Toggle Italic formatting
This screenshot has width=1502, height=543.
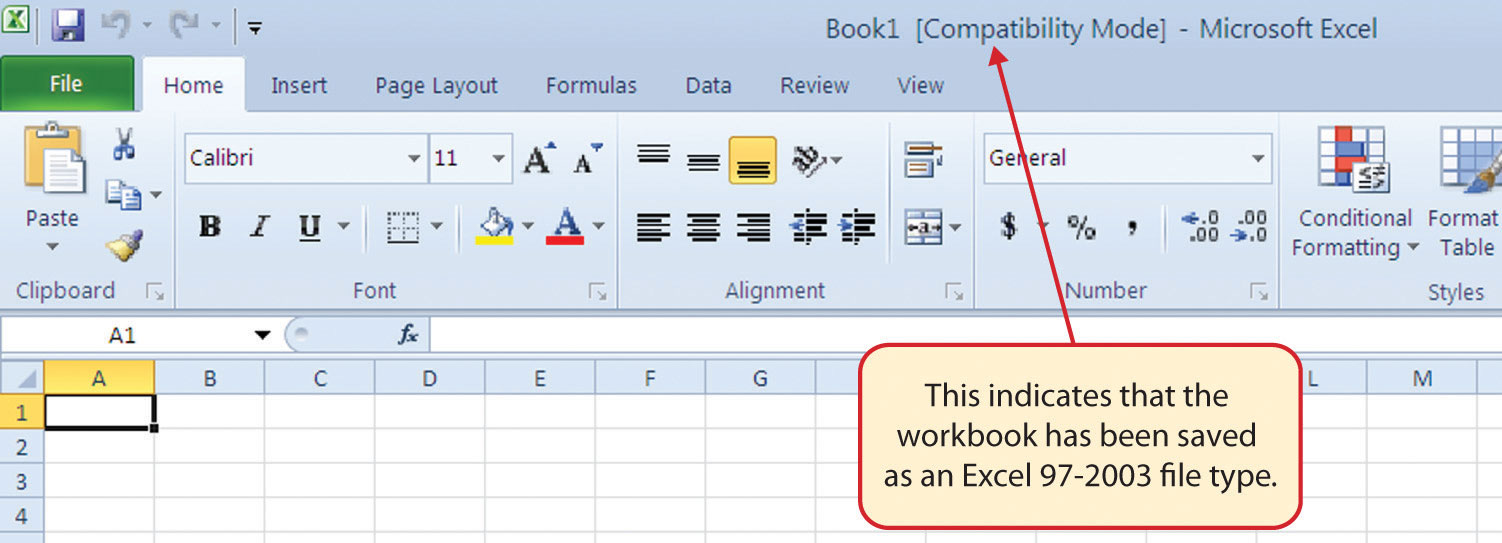click(x=259, y=227)
